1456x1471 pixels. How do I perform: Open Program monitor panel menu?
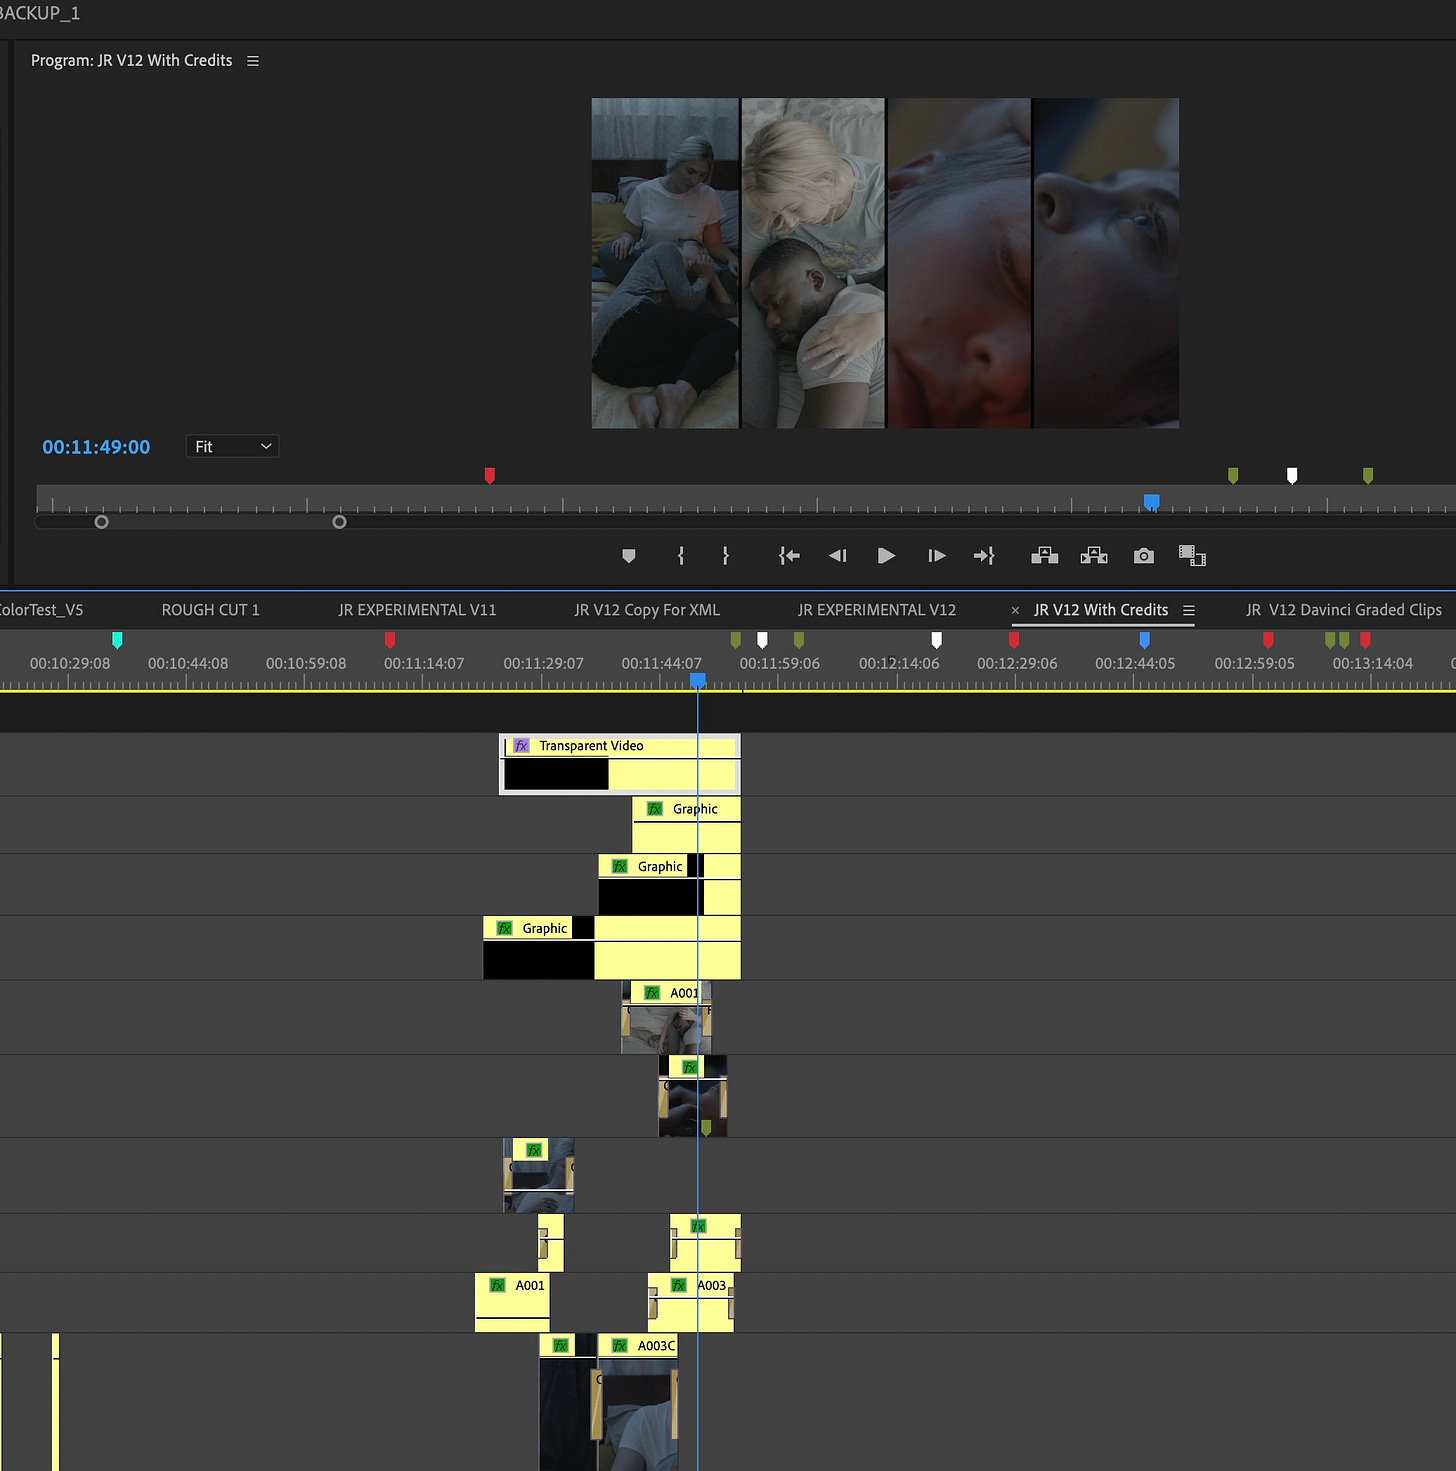point(253,61)
